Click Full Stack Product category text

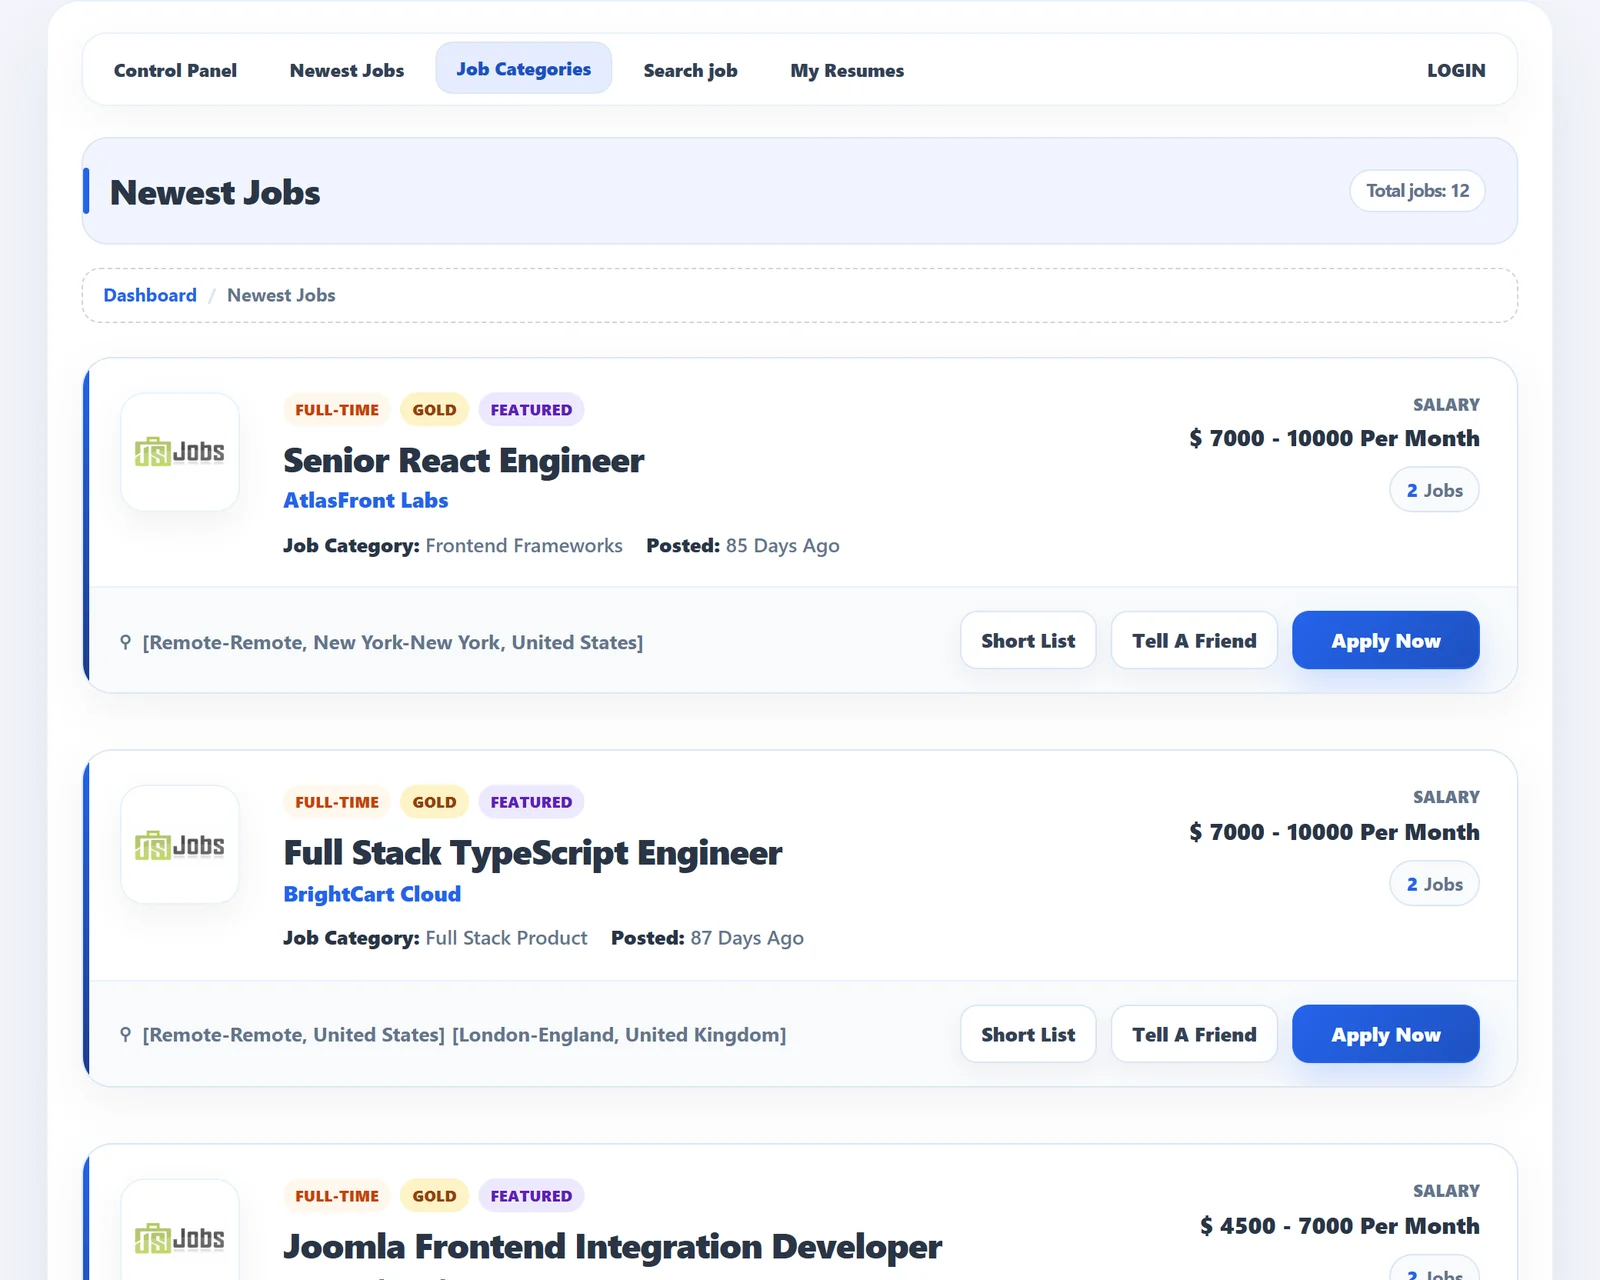[506, 938]
